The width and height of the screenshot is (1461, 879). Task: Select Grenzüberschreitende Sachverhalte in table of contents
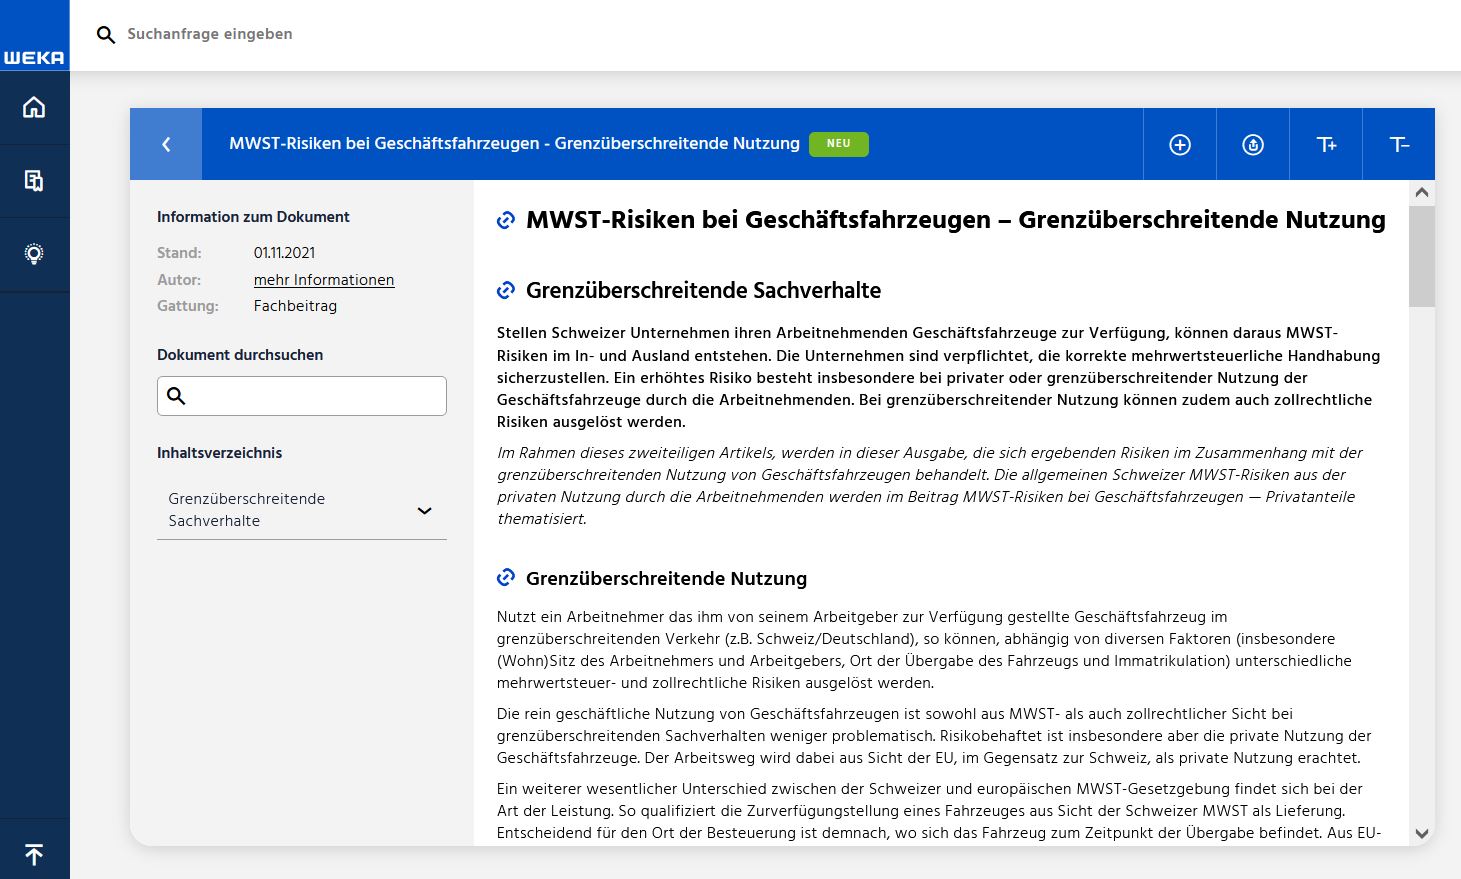point(247,509)
